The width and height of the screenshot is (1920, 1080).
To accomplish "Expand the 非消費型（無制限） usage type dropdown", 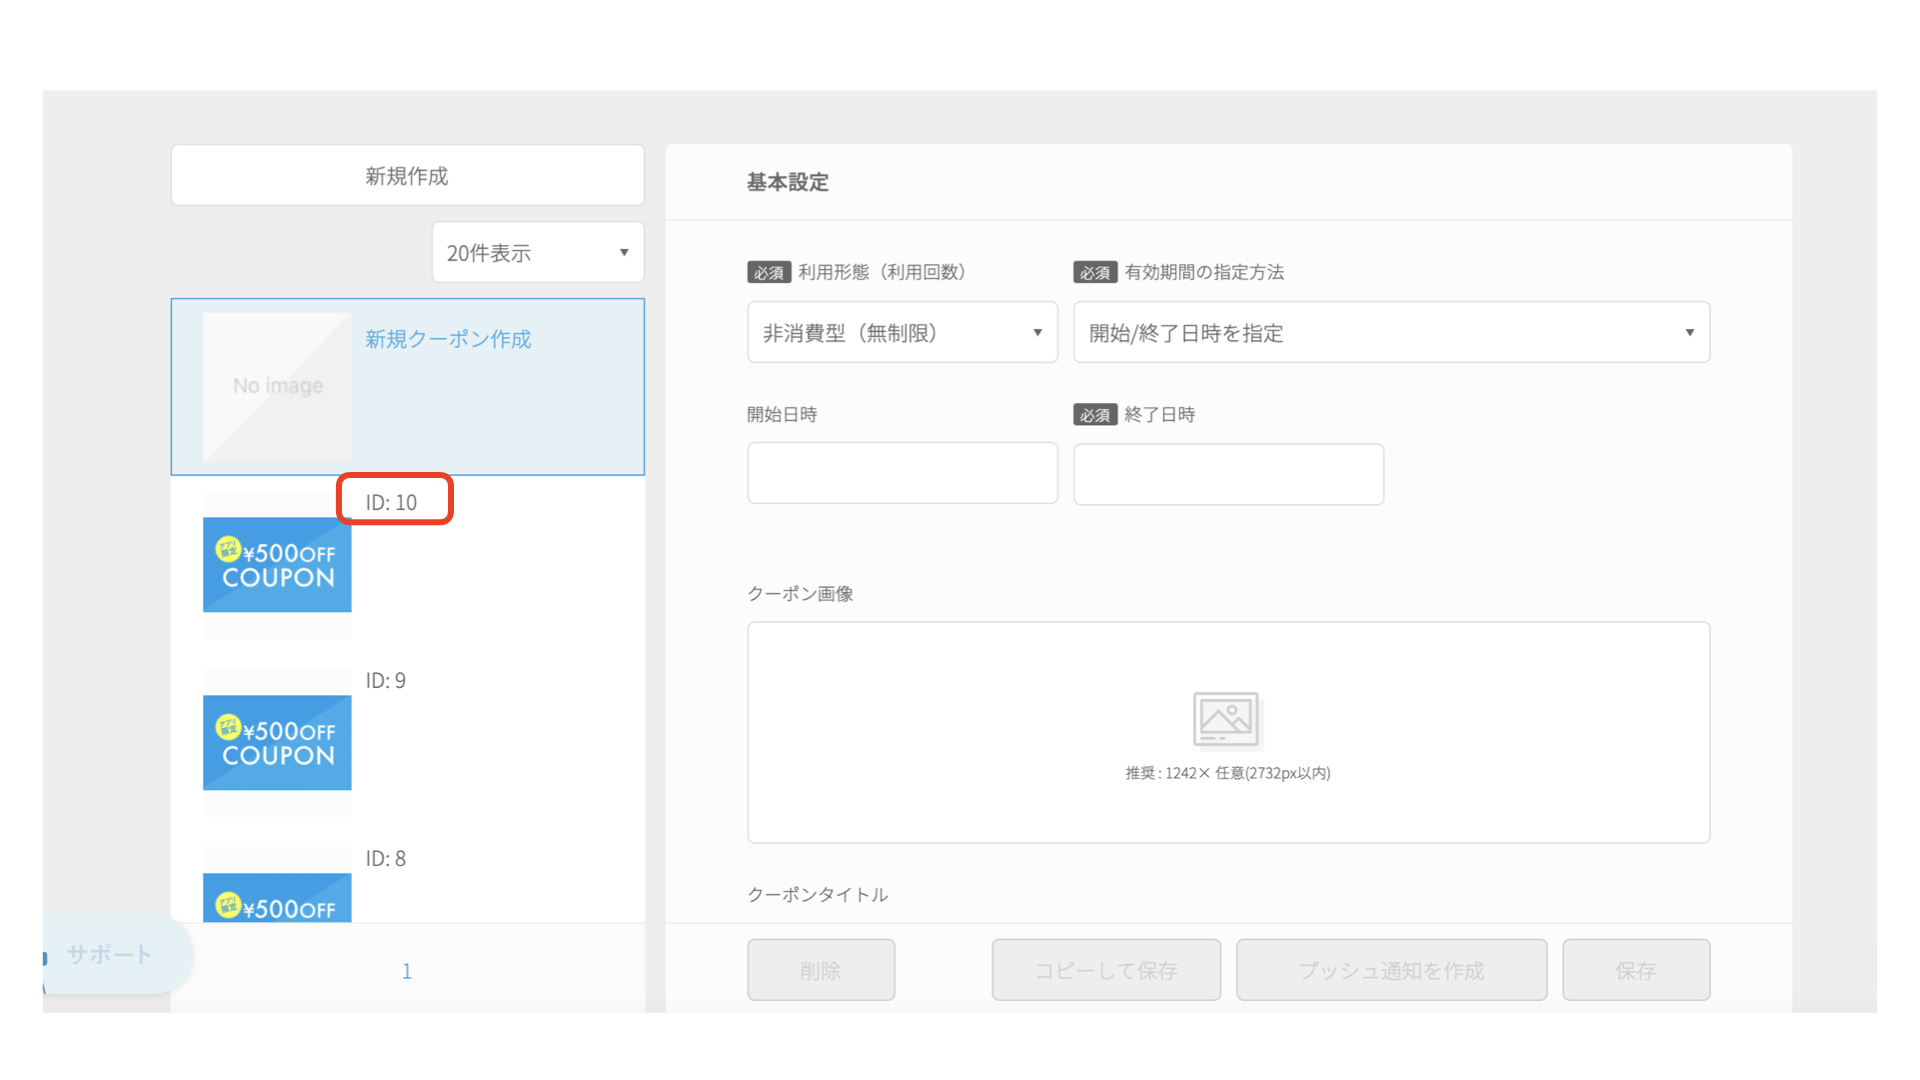I will point(902,333).
